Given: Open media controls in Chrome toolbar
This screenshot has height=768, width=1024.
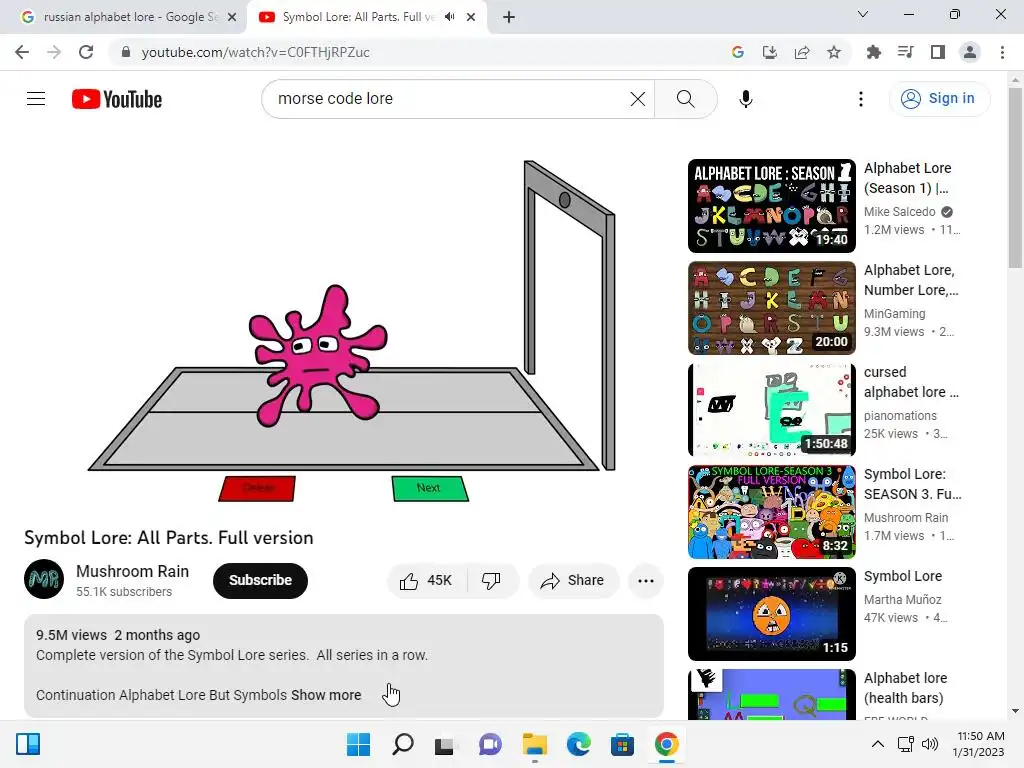Looking at the screenshot, I should coord(906,52).
